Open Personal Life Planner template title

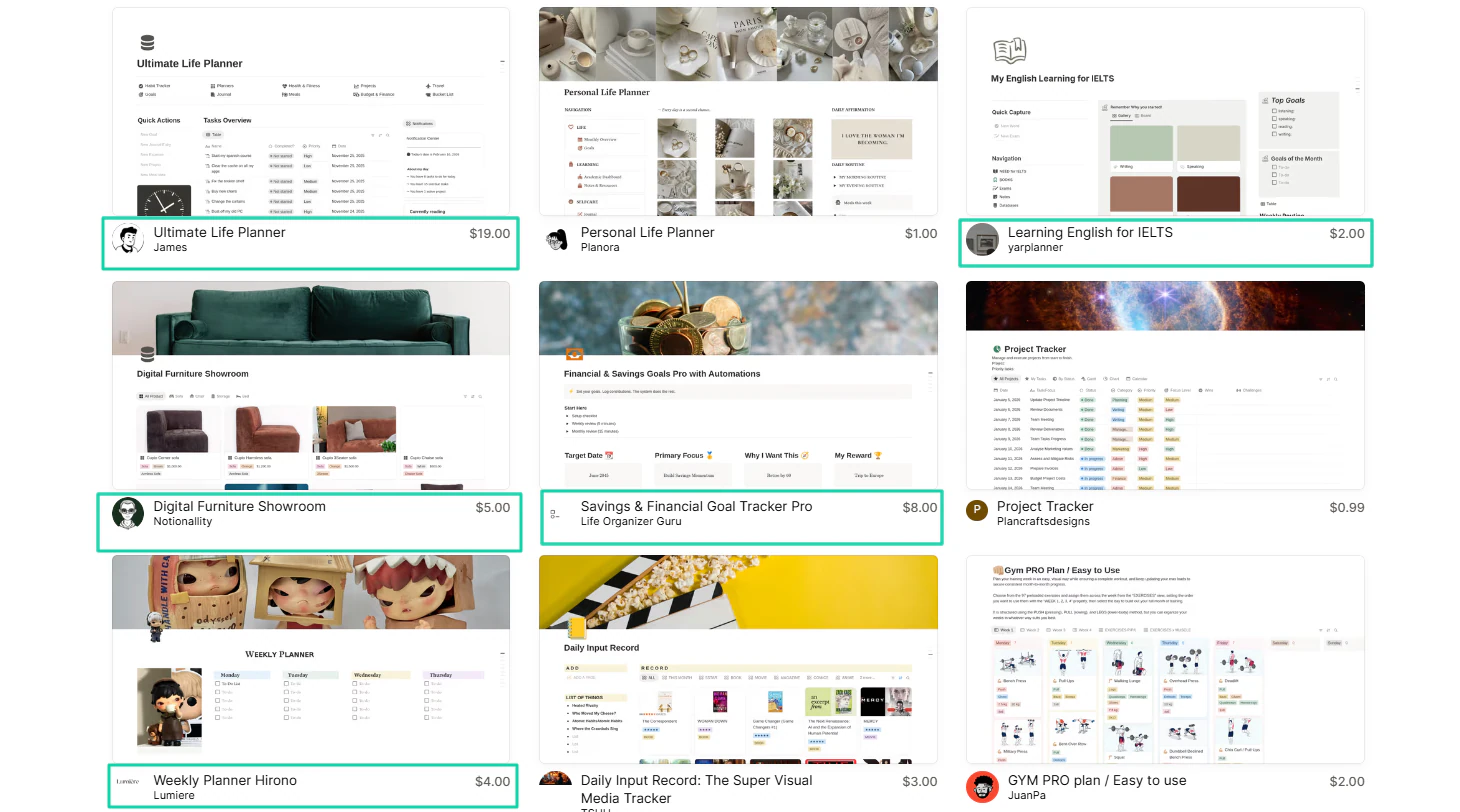647,232
